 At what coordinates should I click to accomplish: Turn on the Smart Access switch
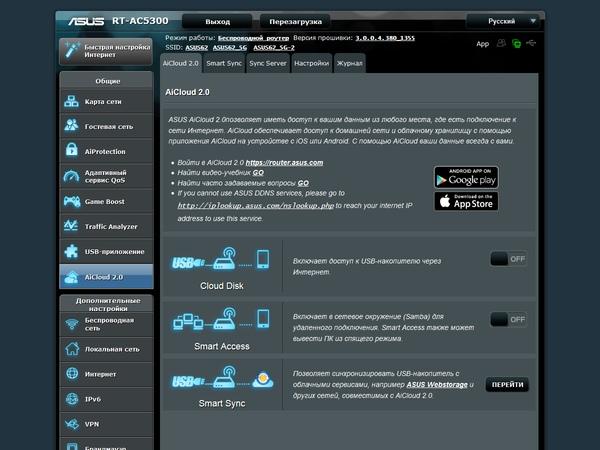509,319
